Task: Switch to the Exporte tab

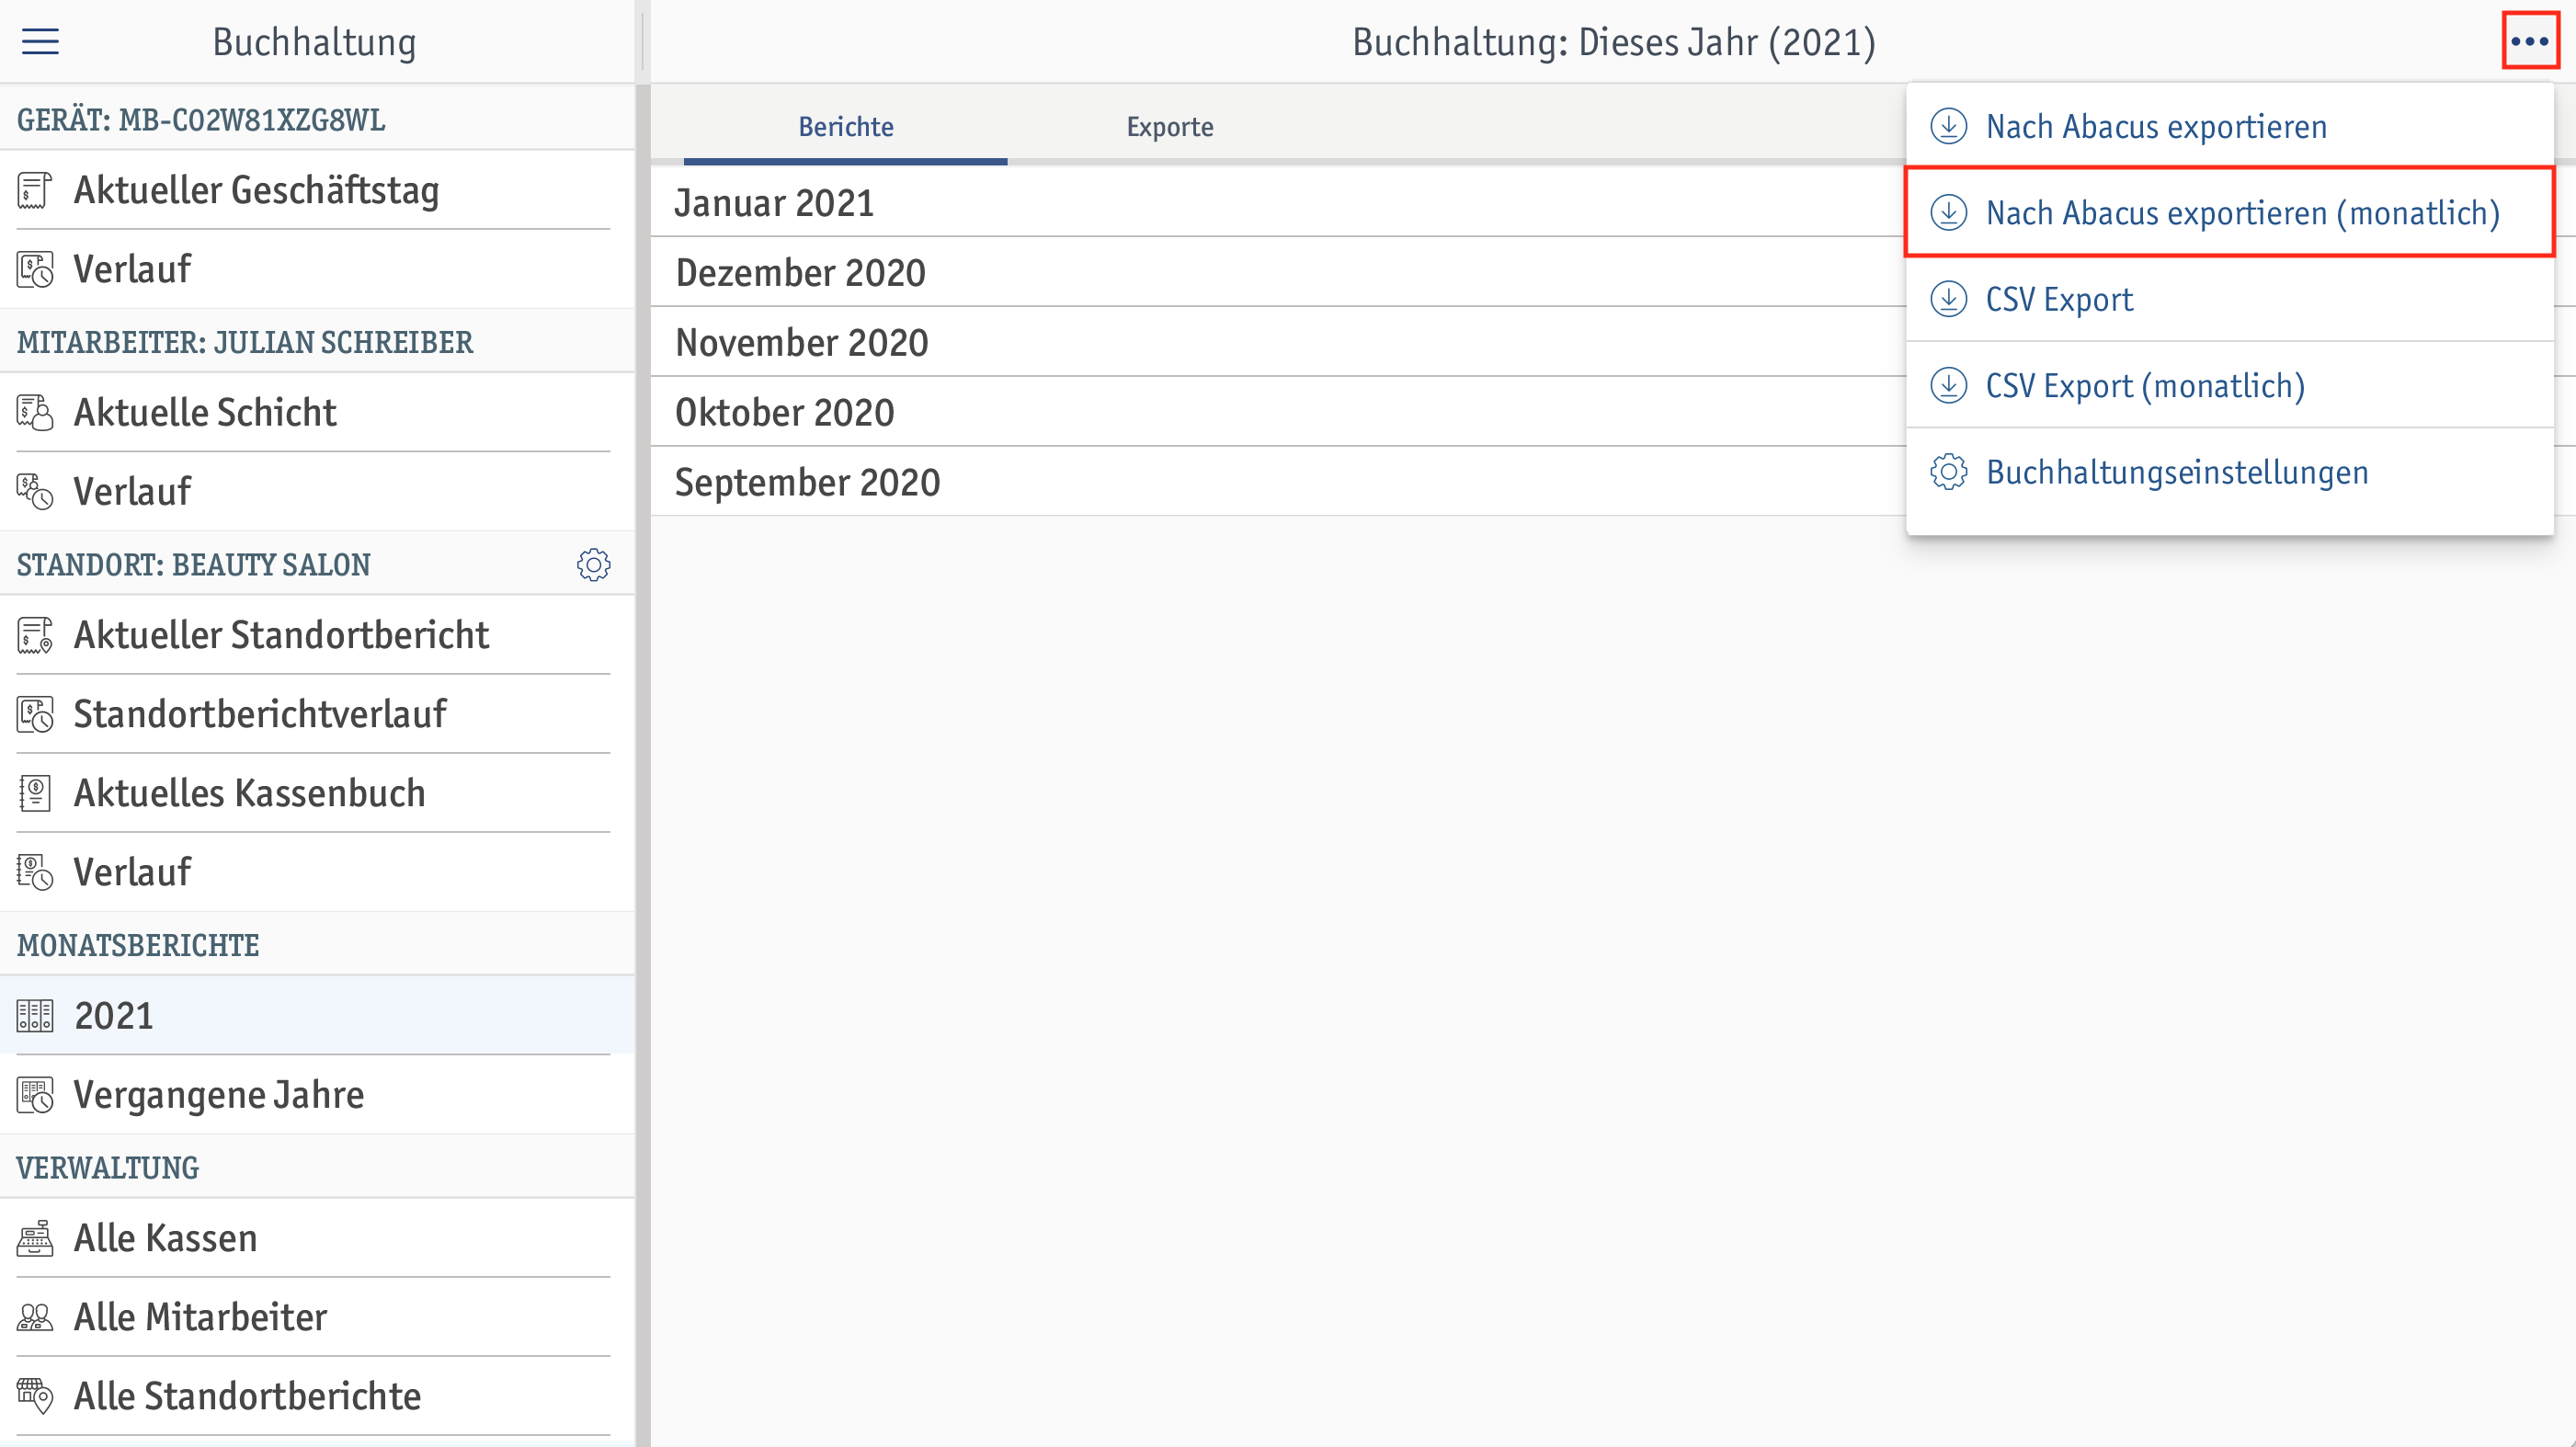Action: [x=1170, y=127]
